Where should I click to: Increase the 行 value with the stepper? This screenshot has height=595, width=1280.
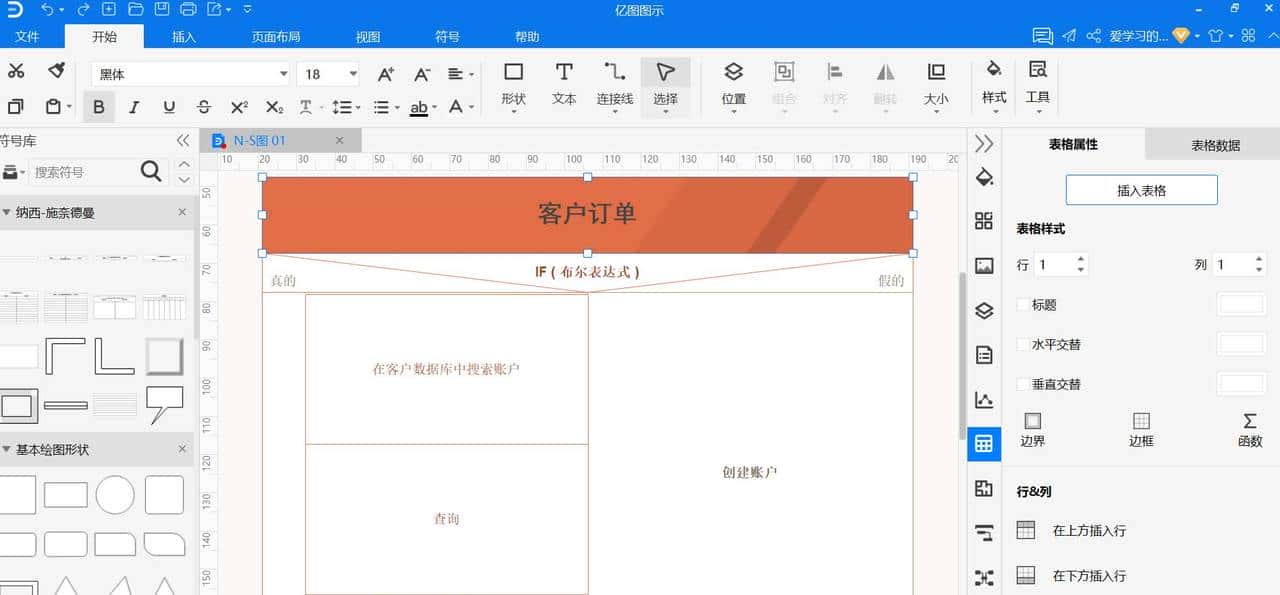coord(1081,258)
